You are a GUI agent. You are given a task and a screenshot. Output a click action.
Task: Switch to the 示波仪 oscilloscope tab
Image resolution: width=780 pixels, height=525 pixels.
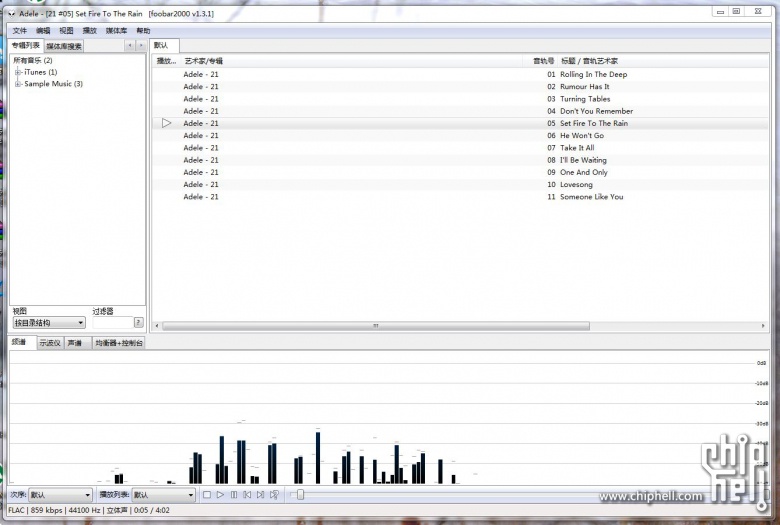click(50, 343)
